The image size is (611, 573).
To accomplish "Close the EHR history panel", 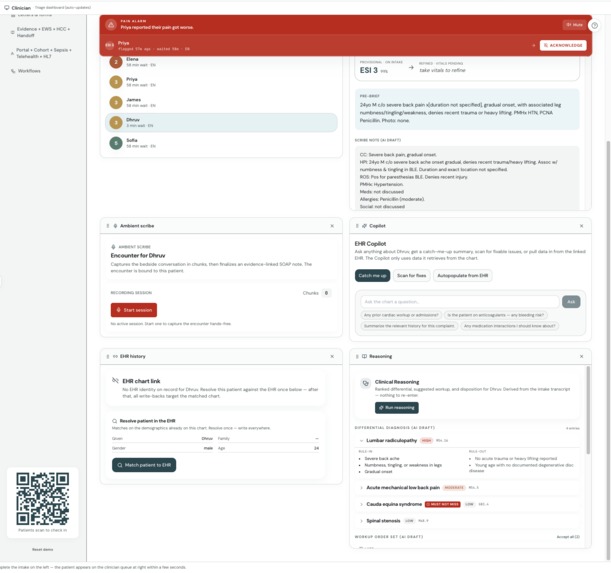I will click(x=332, y=356).
